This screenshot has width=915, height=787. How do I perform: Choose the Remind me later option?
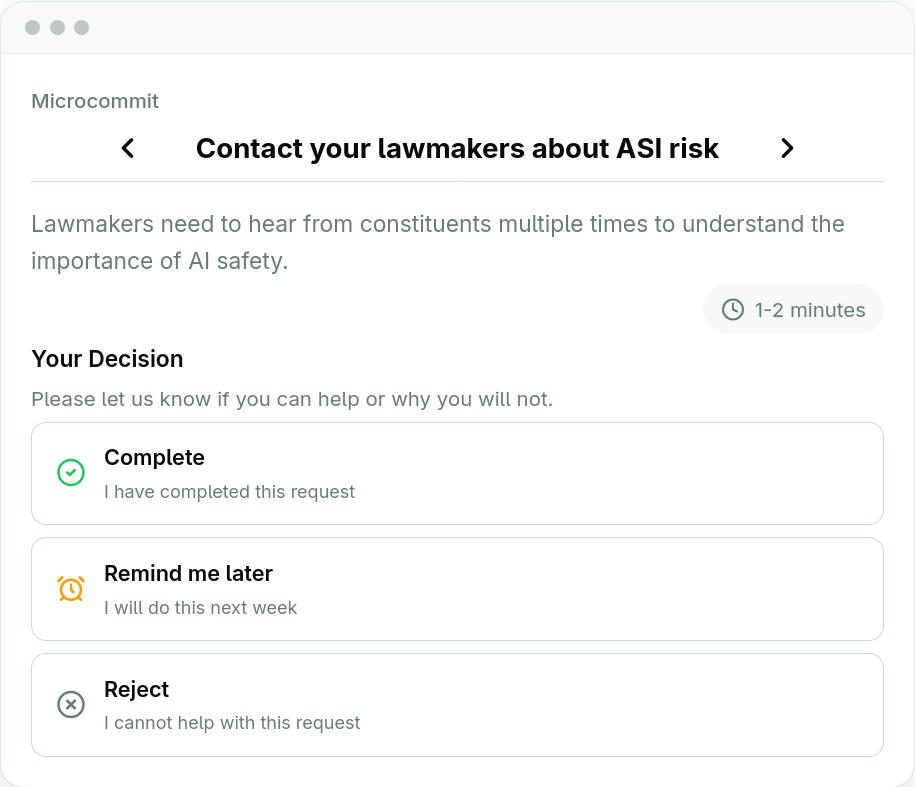click(x=458, y=589)
